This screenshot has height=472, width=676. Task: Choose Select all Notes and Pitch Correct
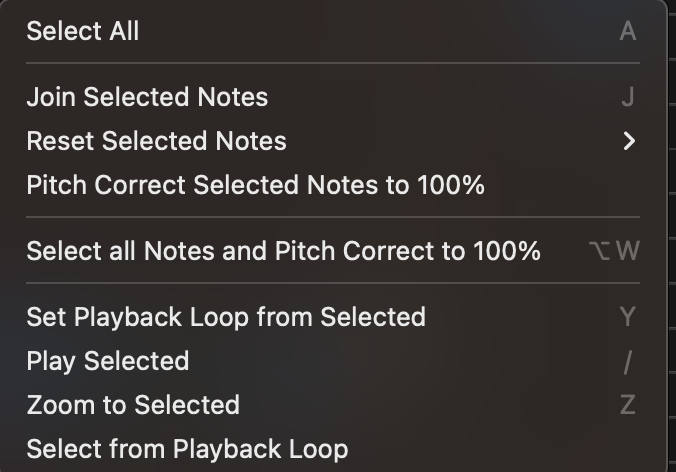(283, 251)
